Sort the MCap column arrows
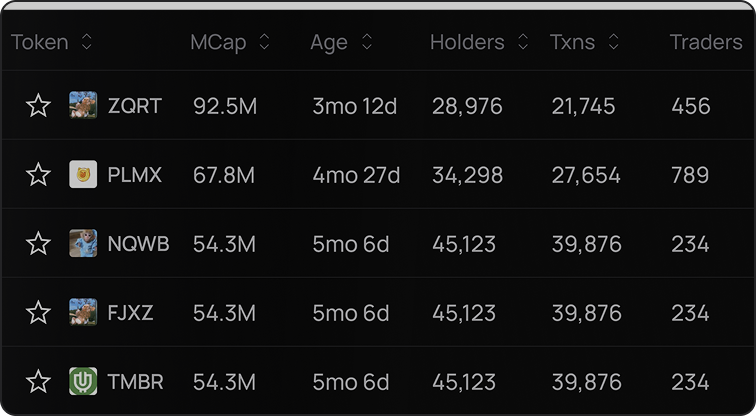 point(264,42)
